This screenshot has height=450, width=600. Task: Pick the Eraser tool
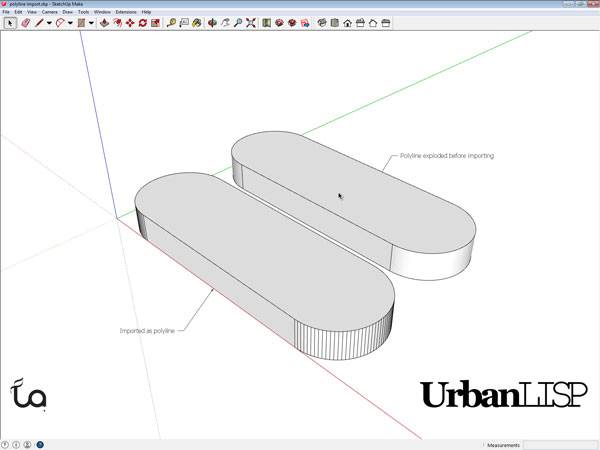25,22
